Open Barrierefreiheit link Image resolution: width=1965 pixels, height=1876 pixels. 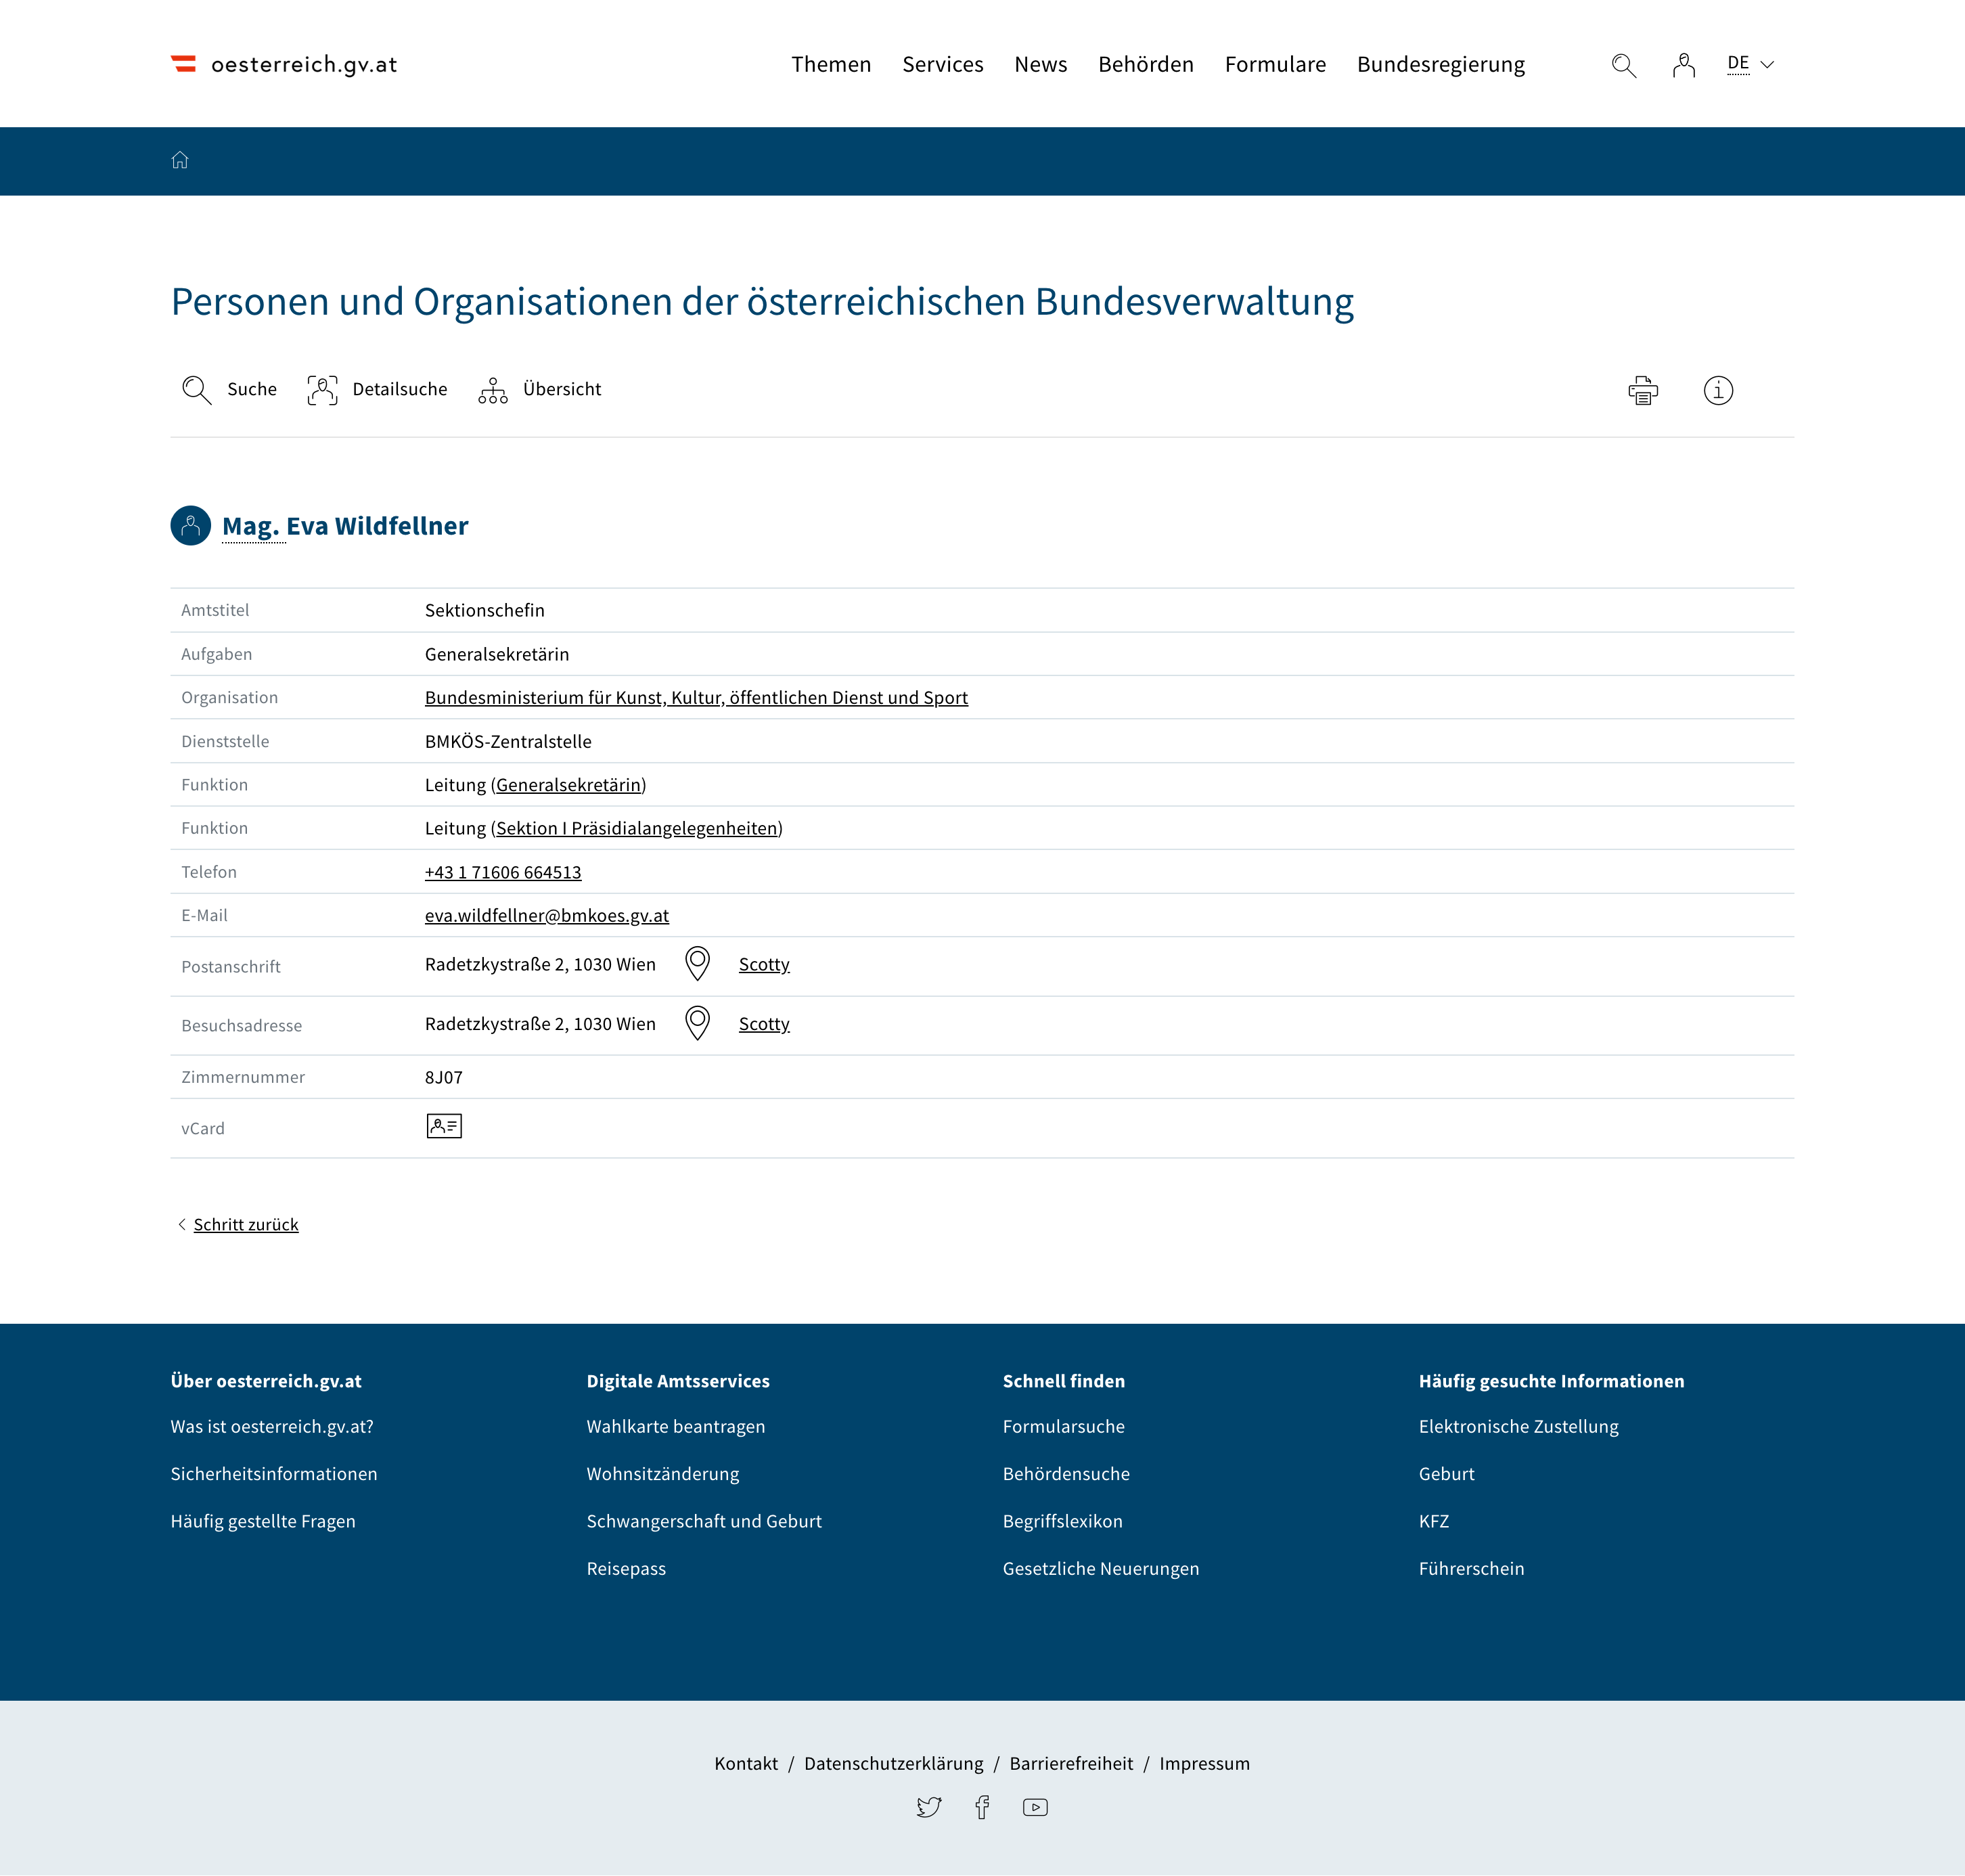click(x=1071, y=1763)
